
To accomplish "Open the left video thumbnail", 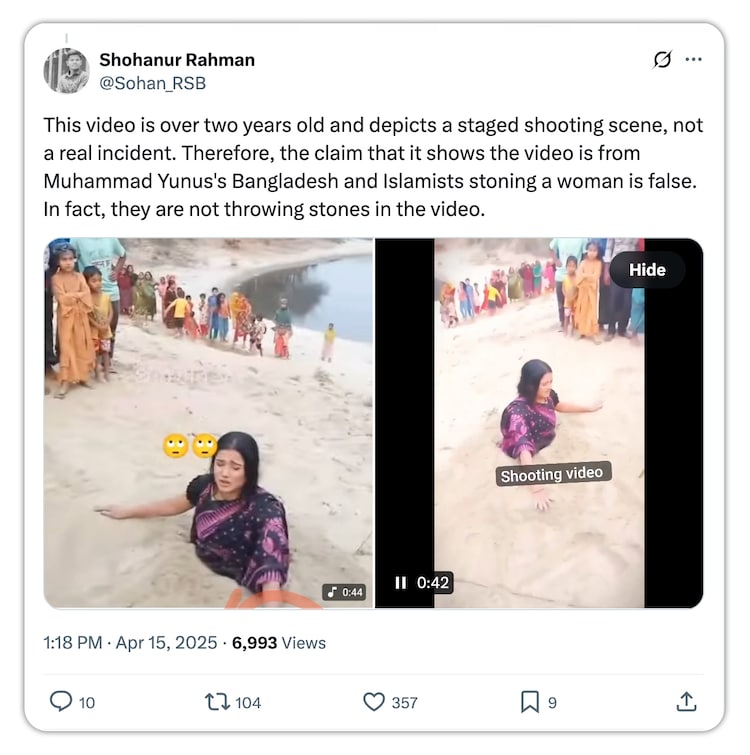I will click(208, 422).
